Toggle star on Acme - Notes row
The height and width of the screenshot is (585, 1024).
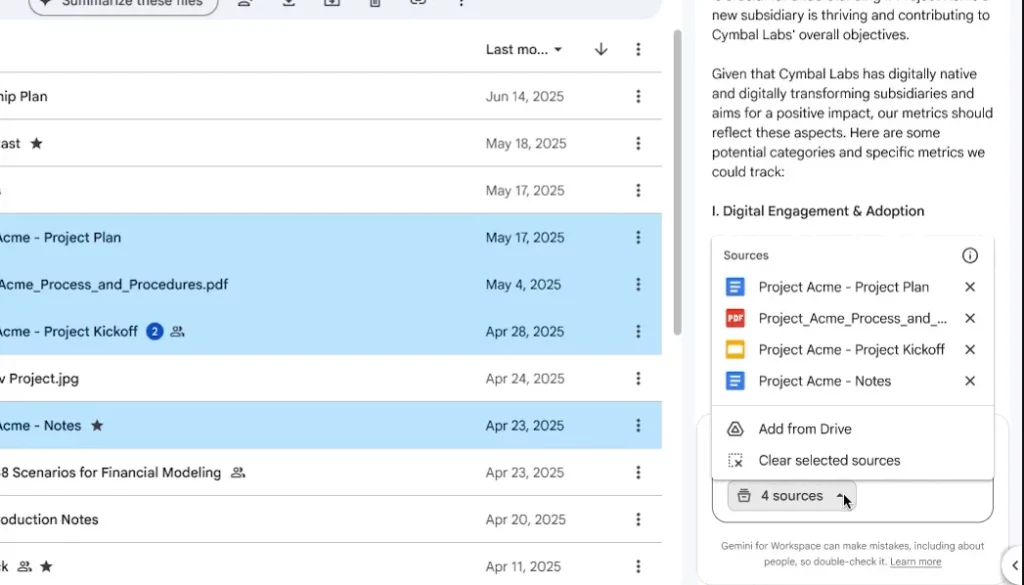coord(97,426)
